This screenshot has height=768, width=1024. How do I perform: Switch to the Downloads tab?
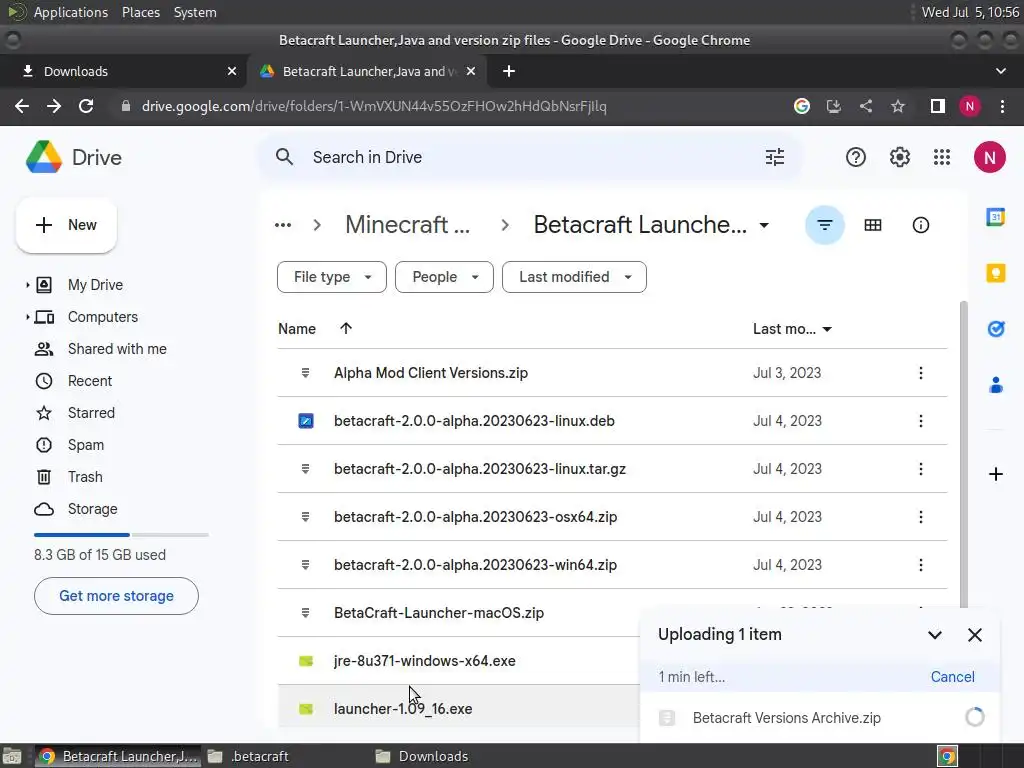(124, 71)
